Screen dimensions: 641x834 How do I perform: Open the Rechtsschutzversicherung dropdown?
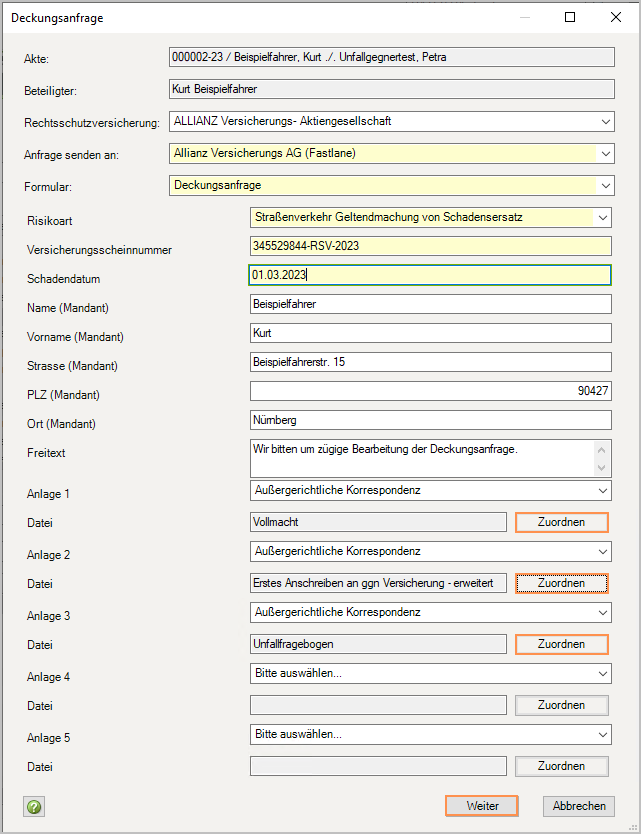392,121
